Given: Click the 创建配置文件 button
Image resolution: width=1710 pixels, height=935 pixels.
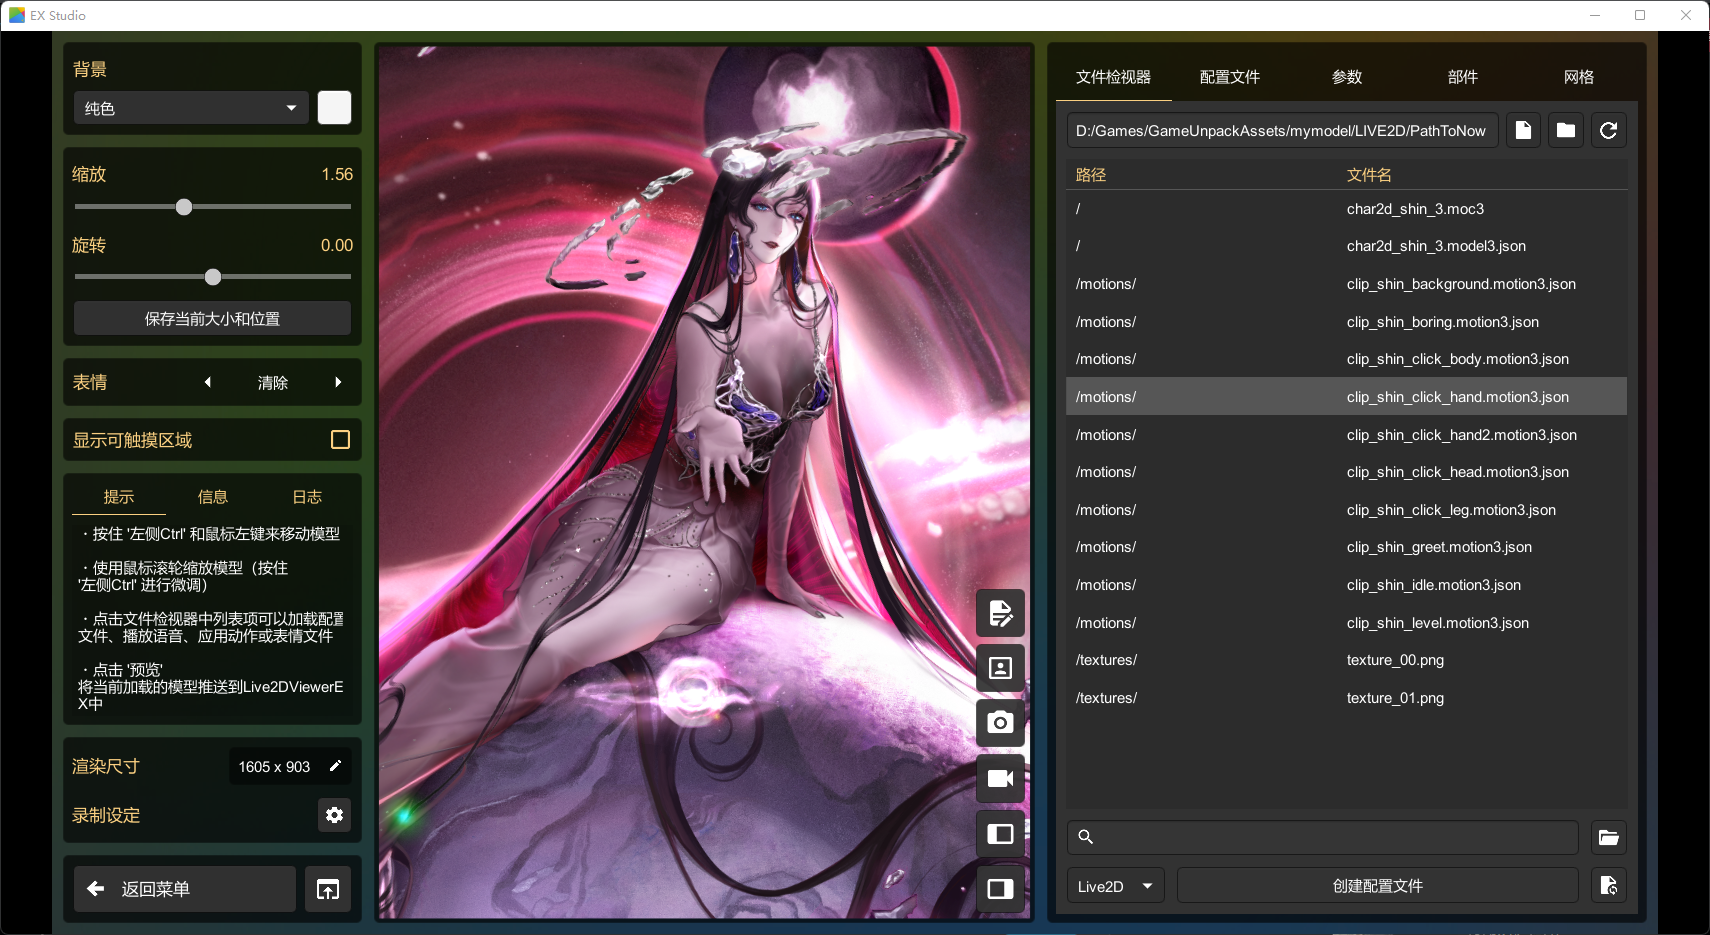Looking at the screenshot, I should [1378, 886].
